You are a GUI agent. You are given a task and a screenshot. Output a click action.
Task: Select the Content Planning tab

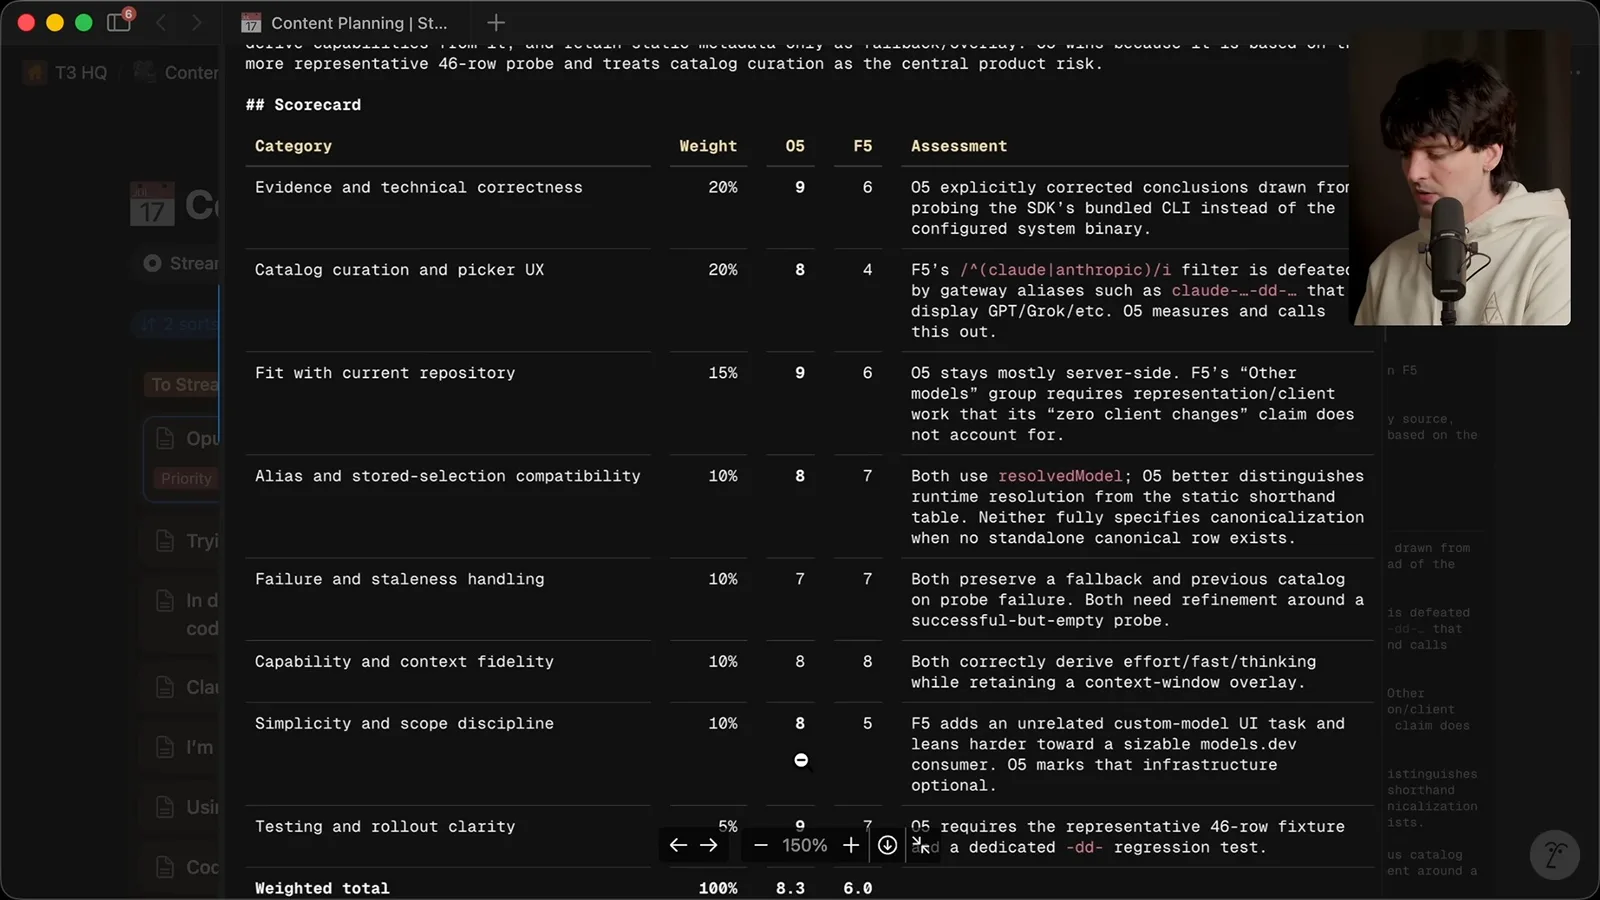(347, 22)
